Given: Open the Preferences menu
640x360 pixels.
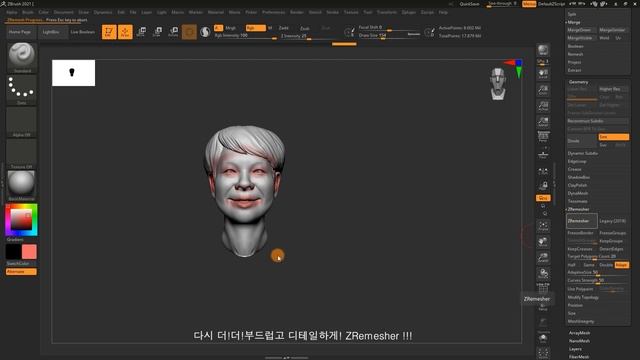Looking at the screenshot, I should (273, 12).
